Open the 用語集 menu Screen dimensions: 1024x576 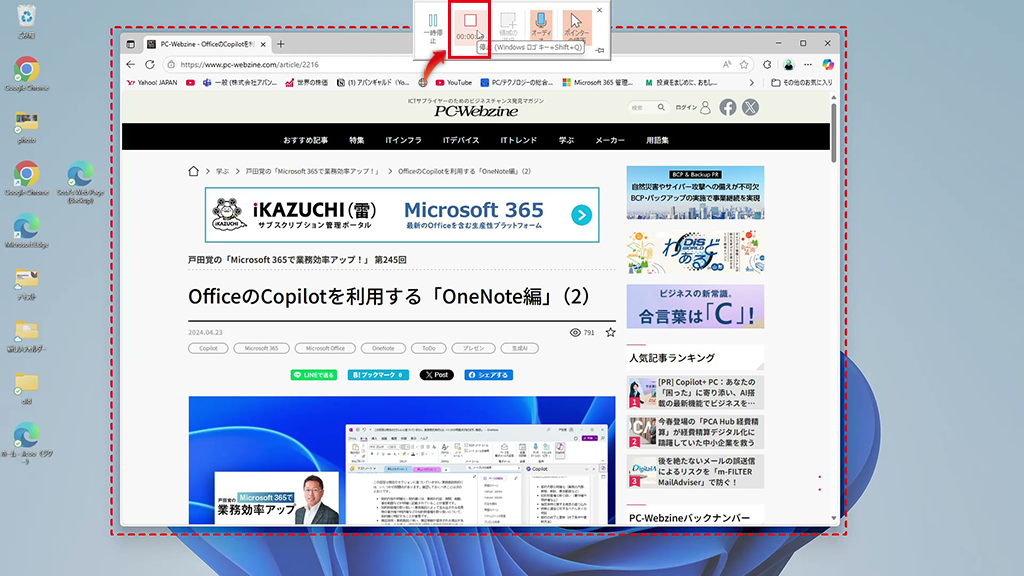[x=658, y=140]
